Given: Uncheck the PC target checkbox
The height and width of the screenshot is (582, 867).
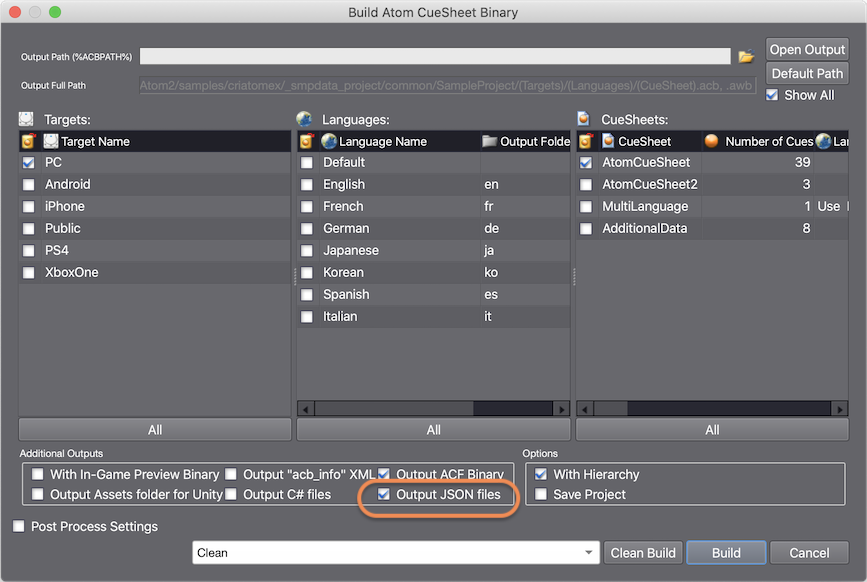Looking at the screenshot, I should pos(29,162).
